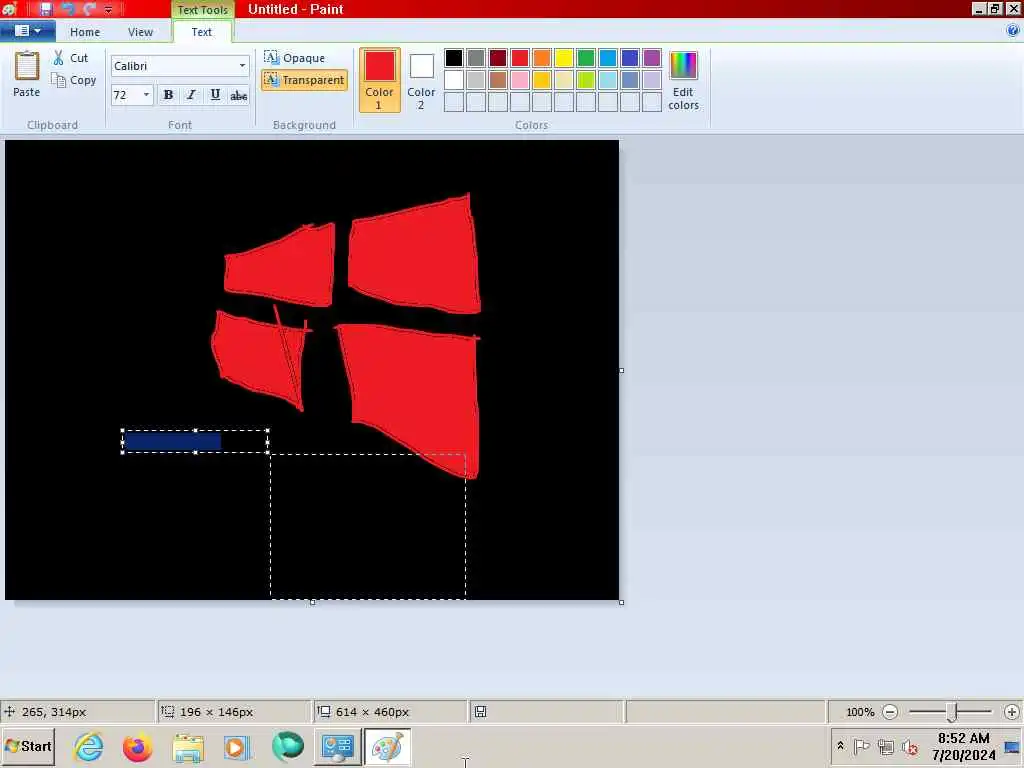
Task: Pick the light gray color swatch
Action: tap(476, 80)
